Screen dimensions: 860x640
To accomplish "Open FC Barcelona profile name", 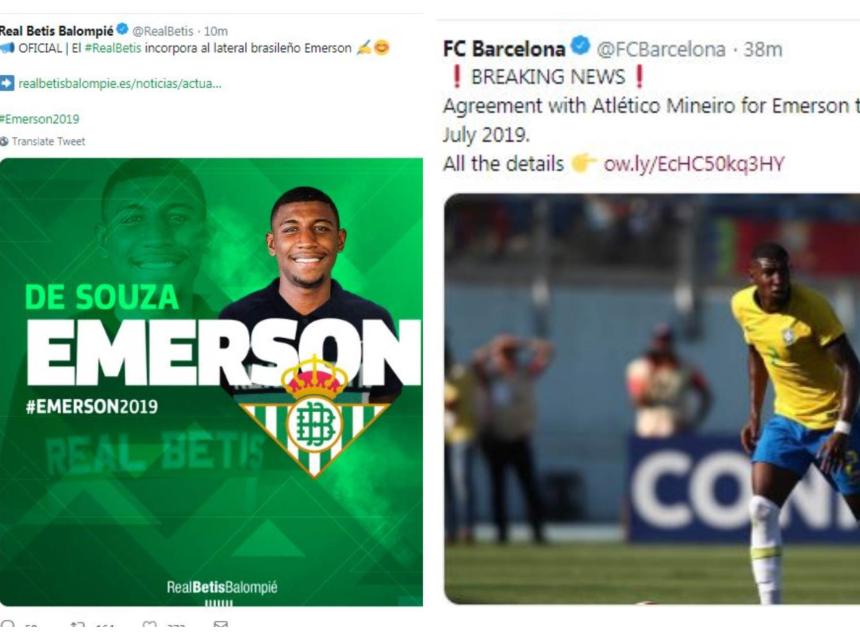I will pyautogui.click(x=504, y=49).
